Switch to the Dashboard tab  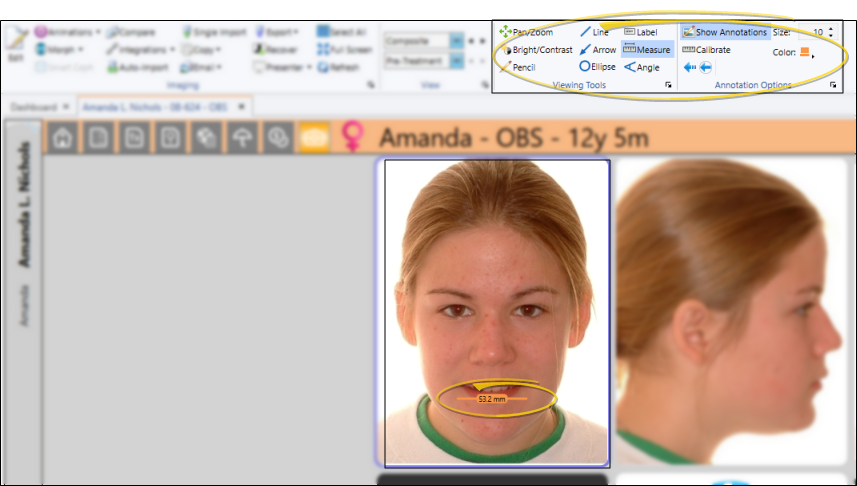[x=33, y=106]
